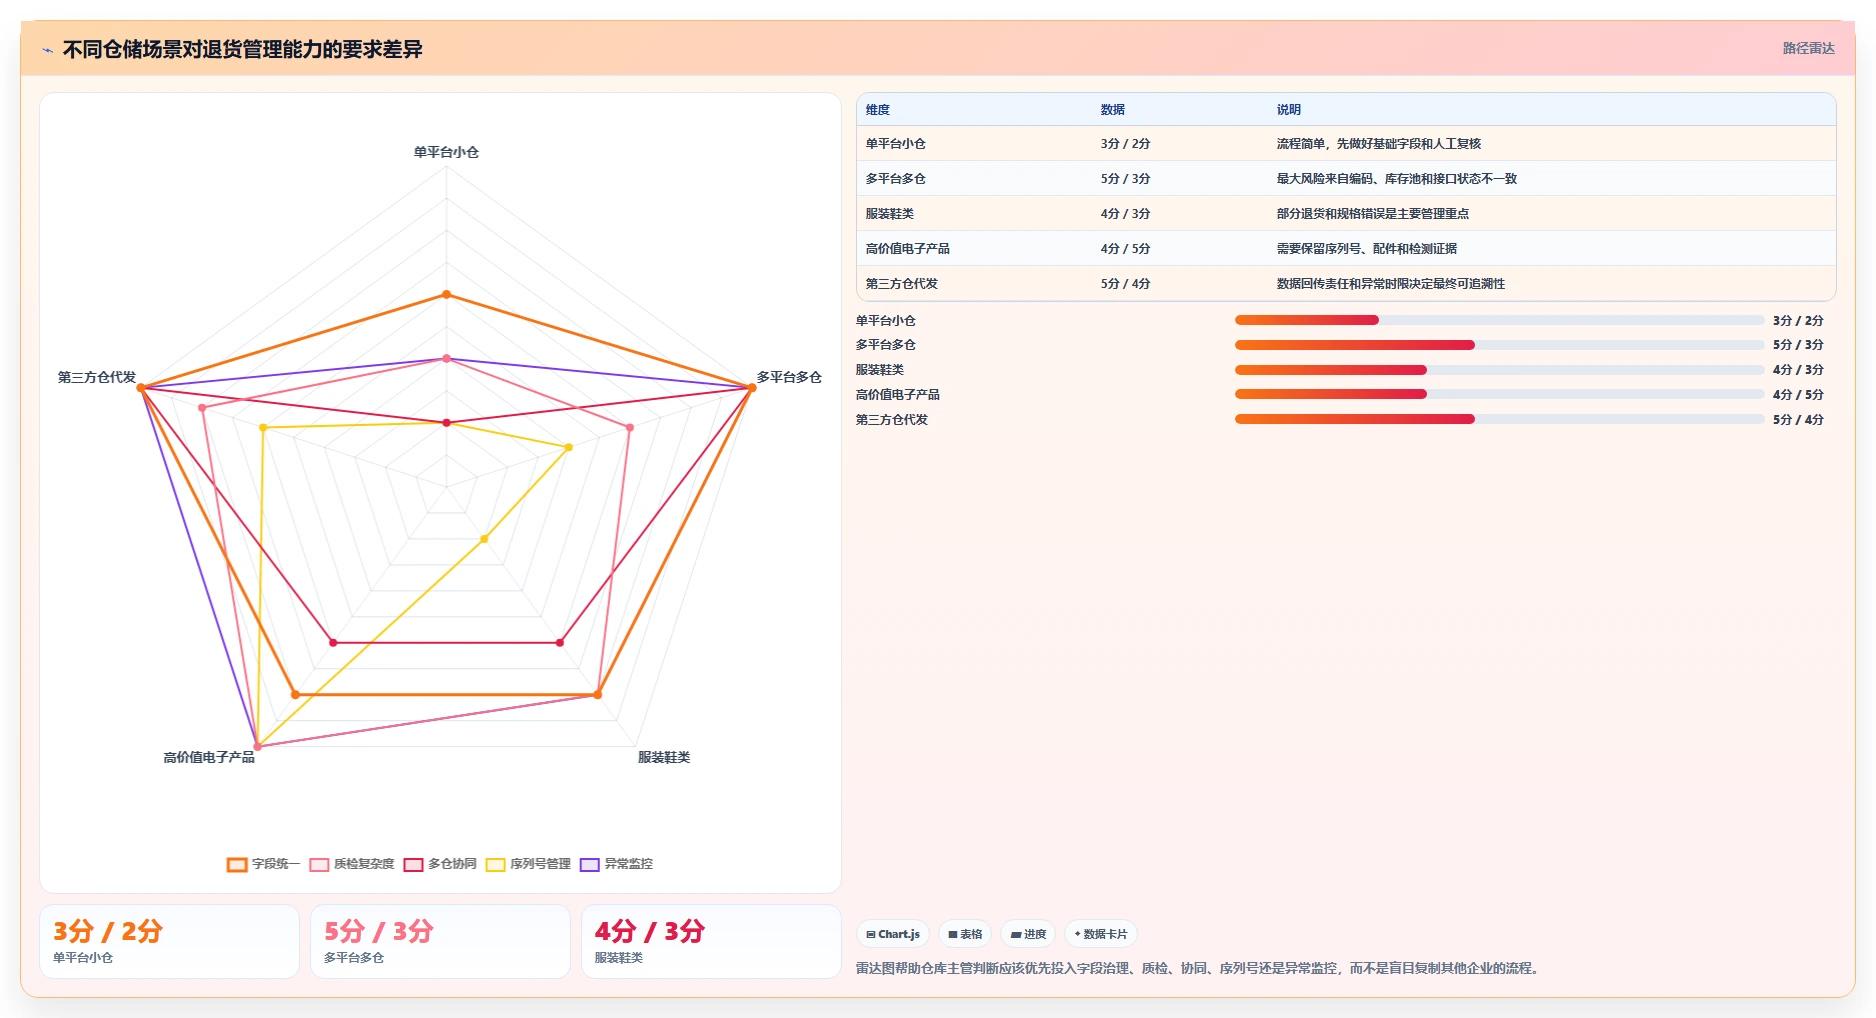Click the red 多仓协同 point on the 服装鞋类 axis
1876x1018 pixels.
[560, 642]
